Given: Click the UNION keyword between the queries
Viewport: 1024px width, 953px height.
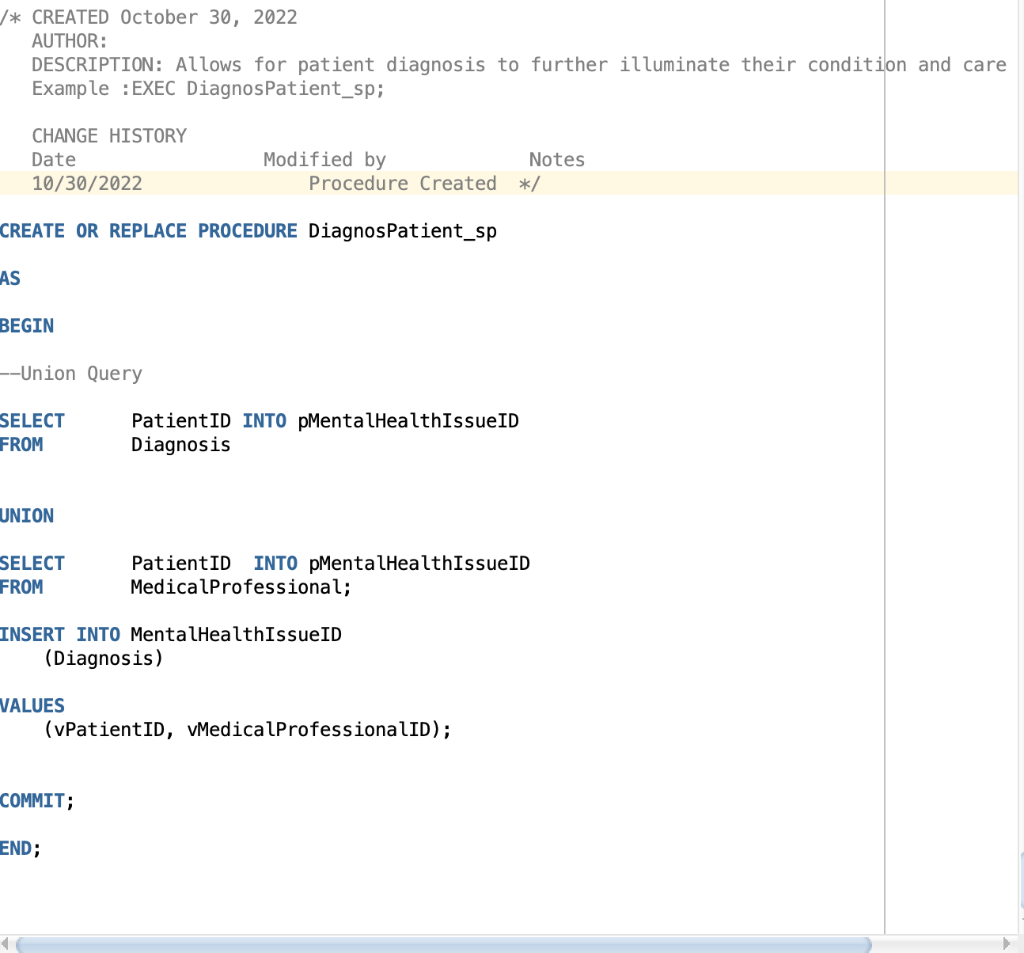Looking at the screenshot, I should [27, 515].
